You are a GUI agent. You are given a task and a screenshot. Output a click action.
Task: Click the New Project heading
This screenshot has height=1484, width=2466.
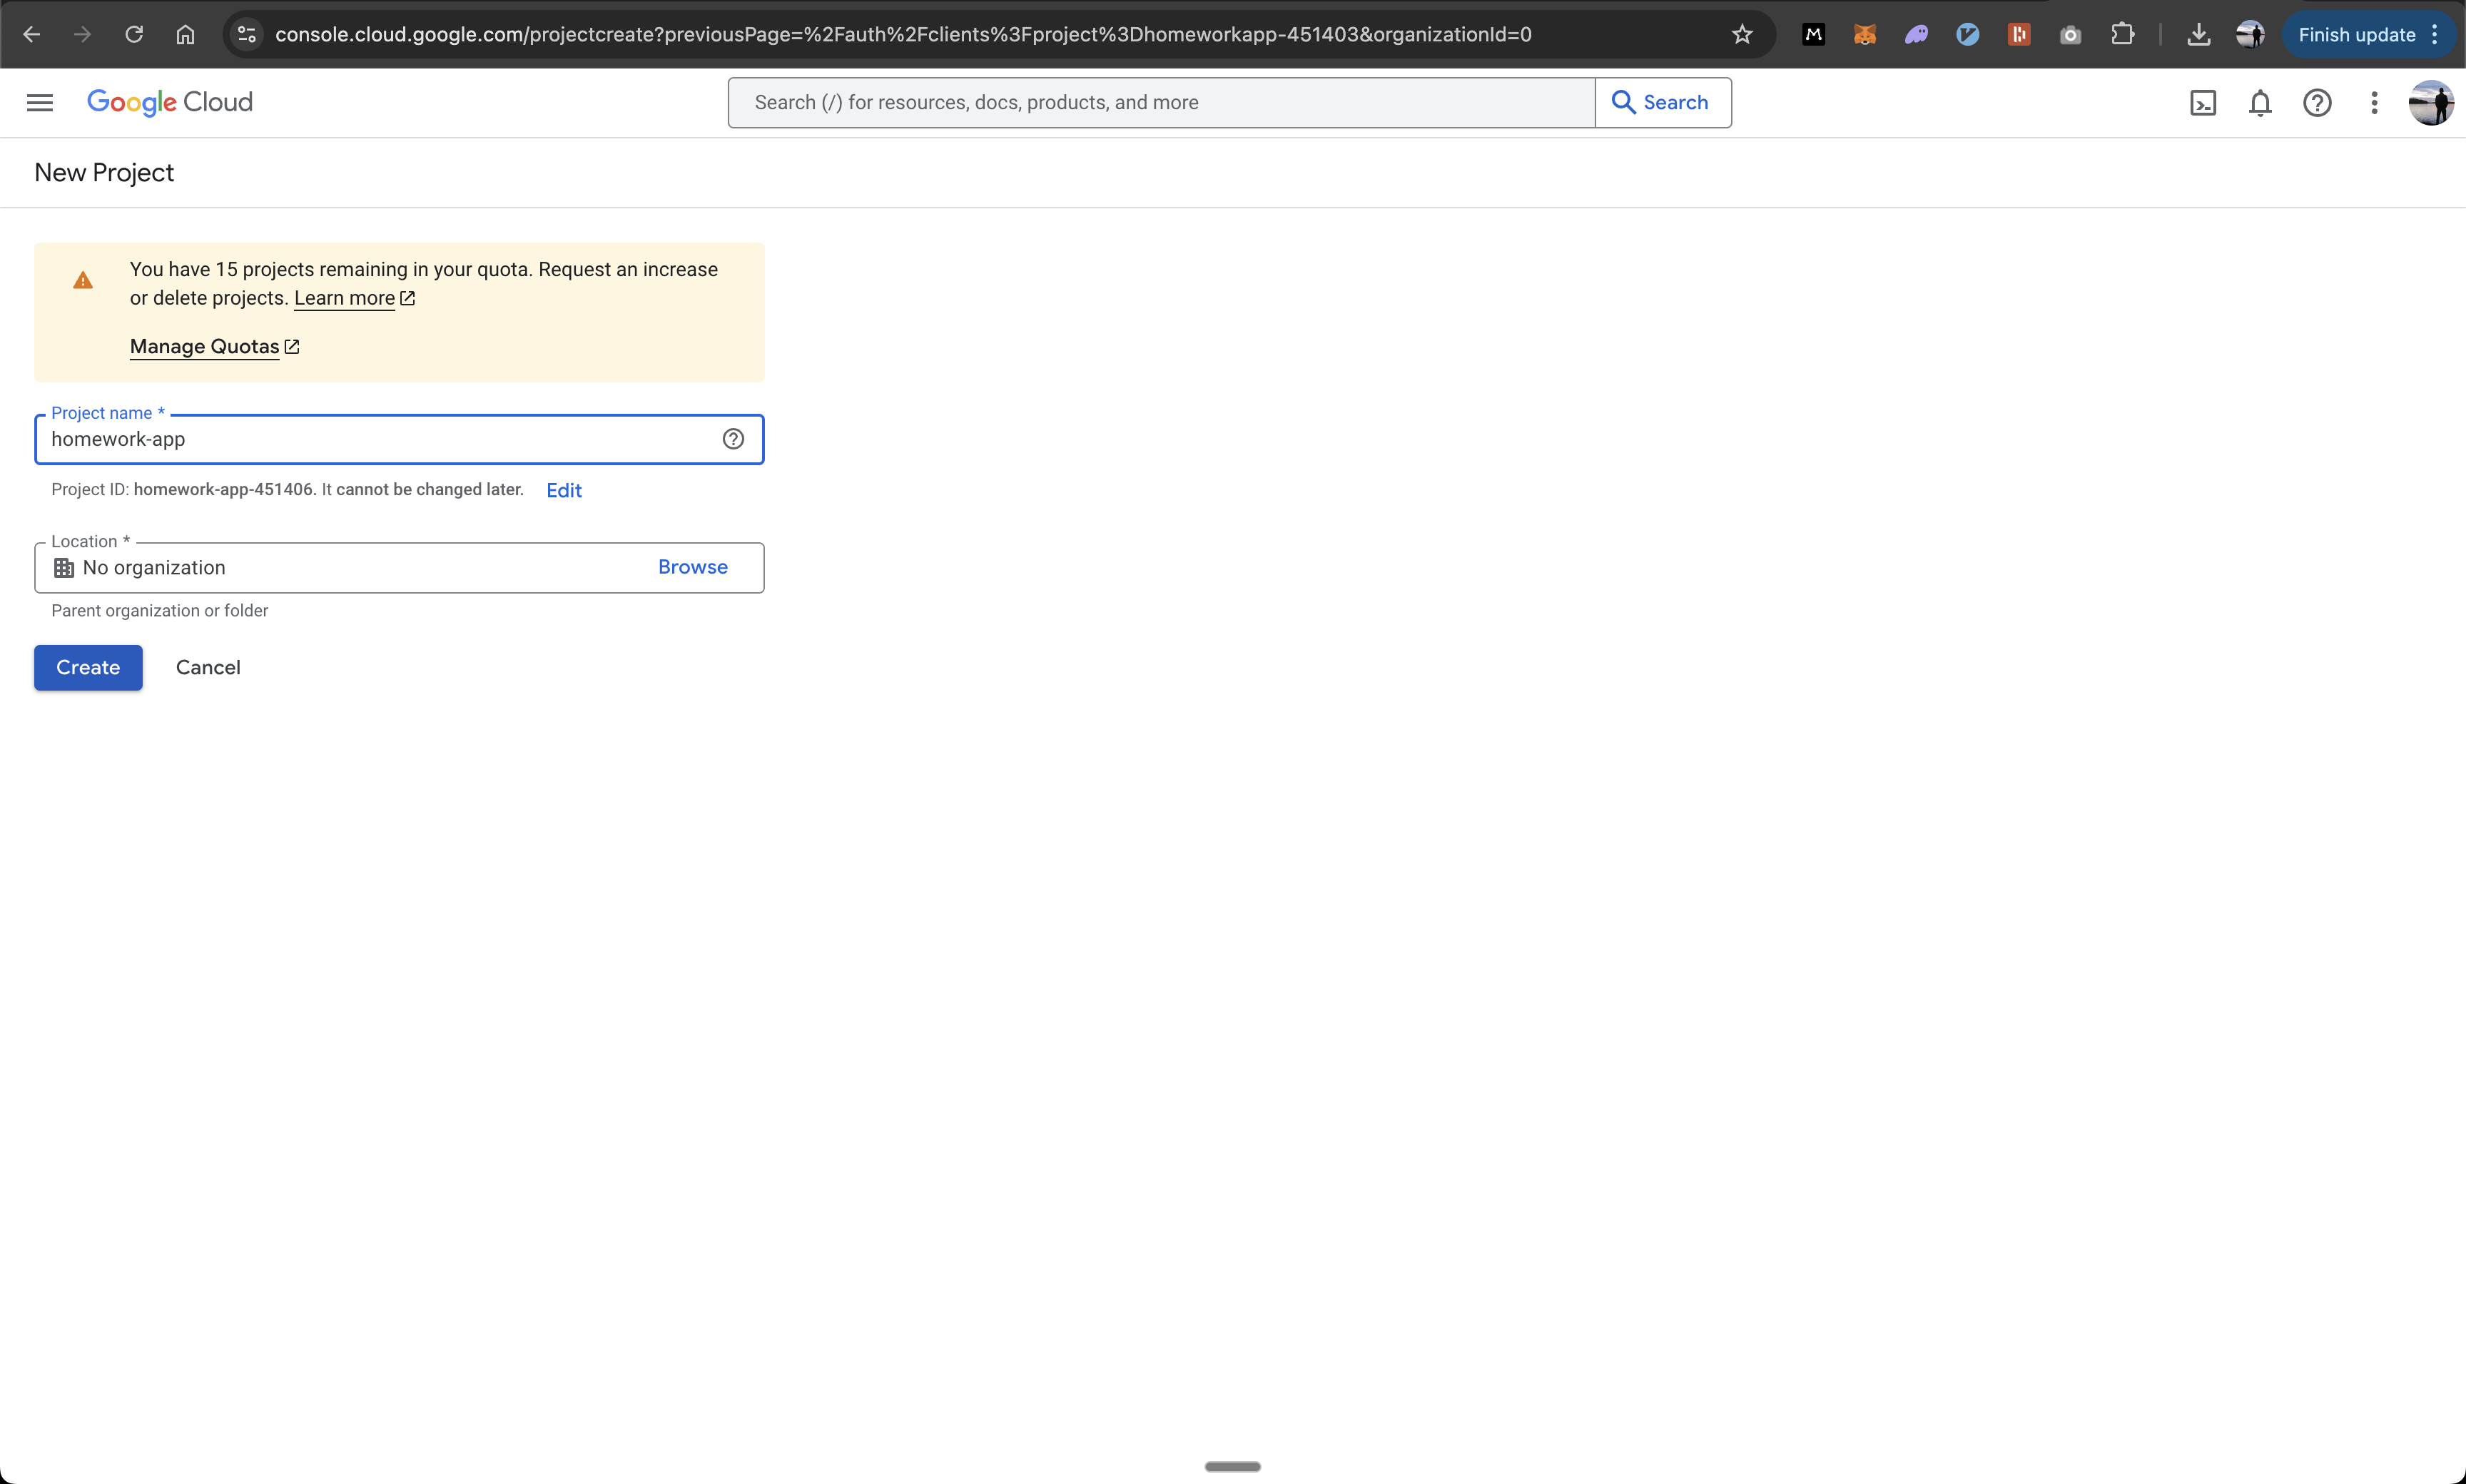pyautogui.click(x=104, y=173)
